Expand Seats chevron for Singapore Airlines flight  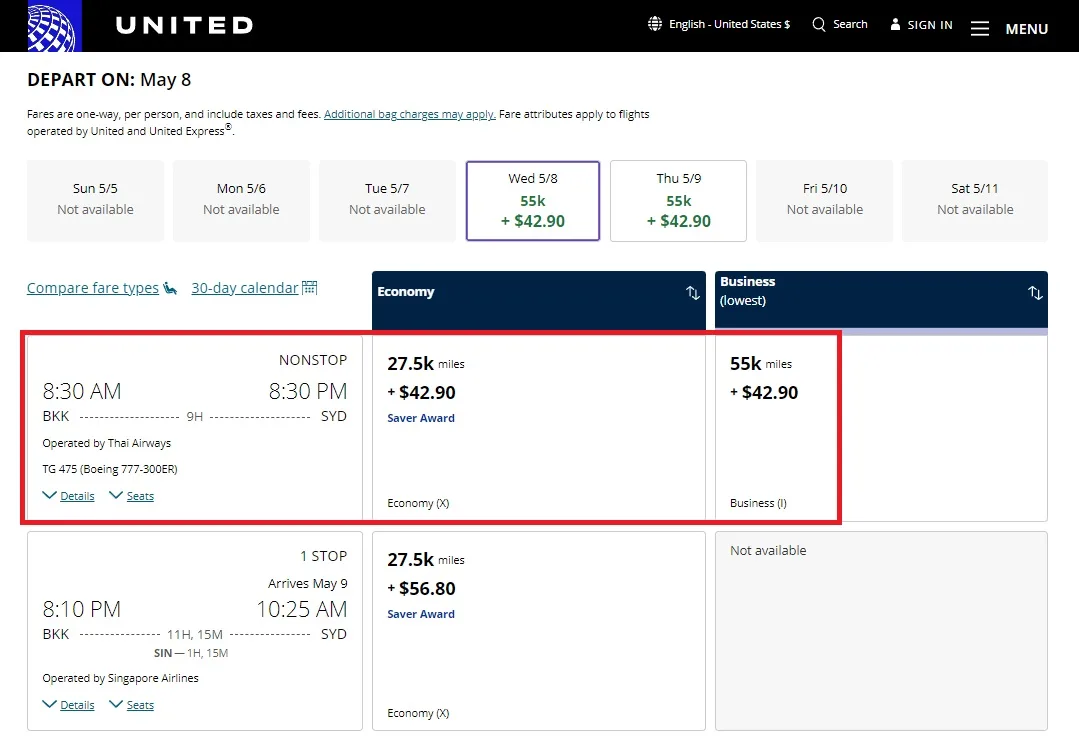[116, 704]
